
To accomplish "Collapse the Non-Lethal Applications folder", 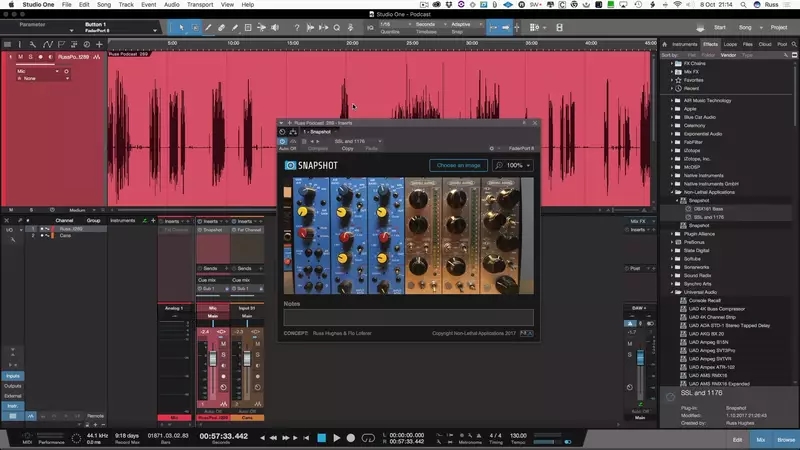I will (672, 192).
